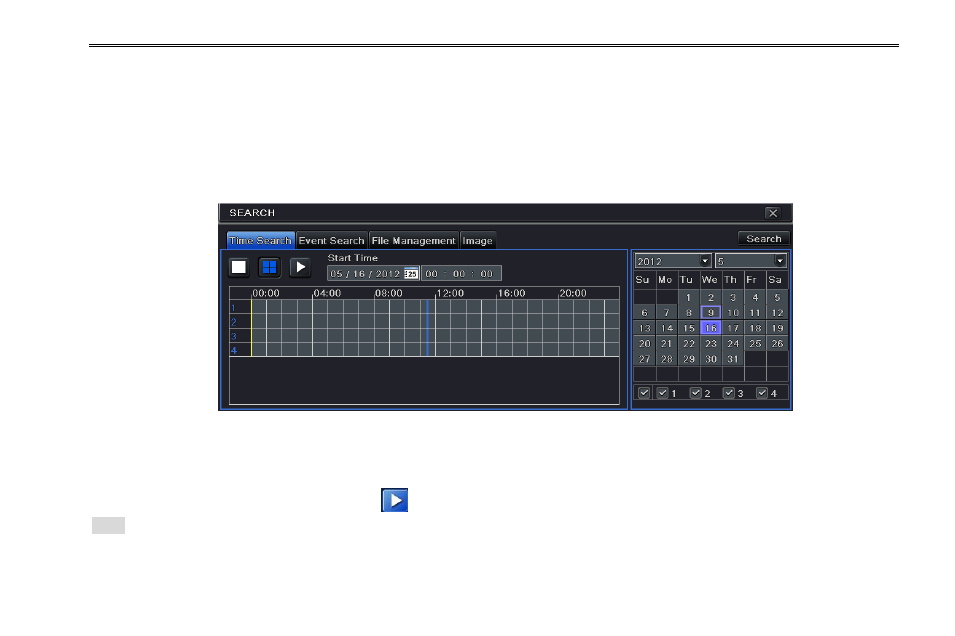Click the play button beside Start Time
This screenshot has width=955, height=636.
[x=300, y=267]
